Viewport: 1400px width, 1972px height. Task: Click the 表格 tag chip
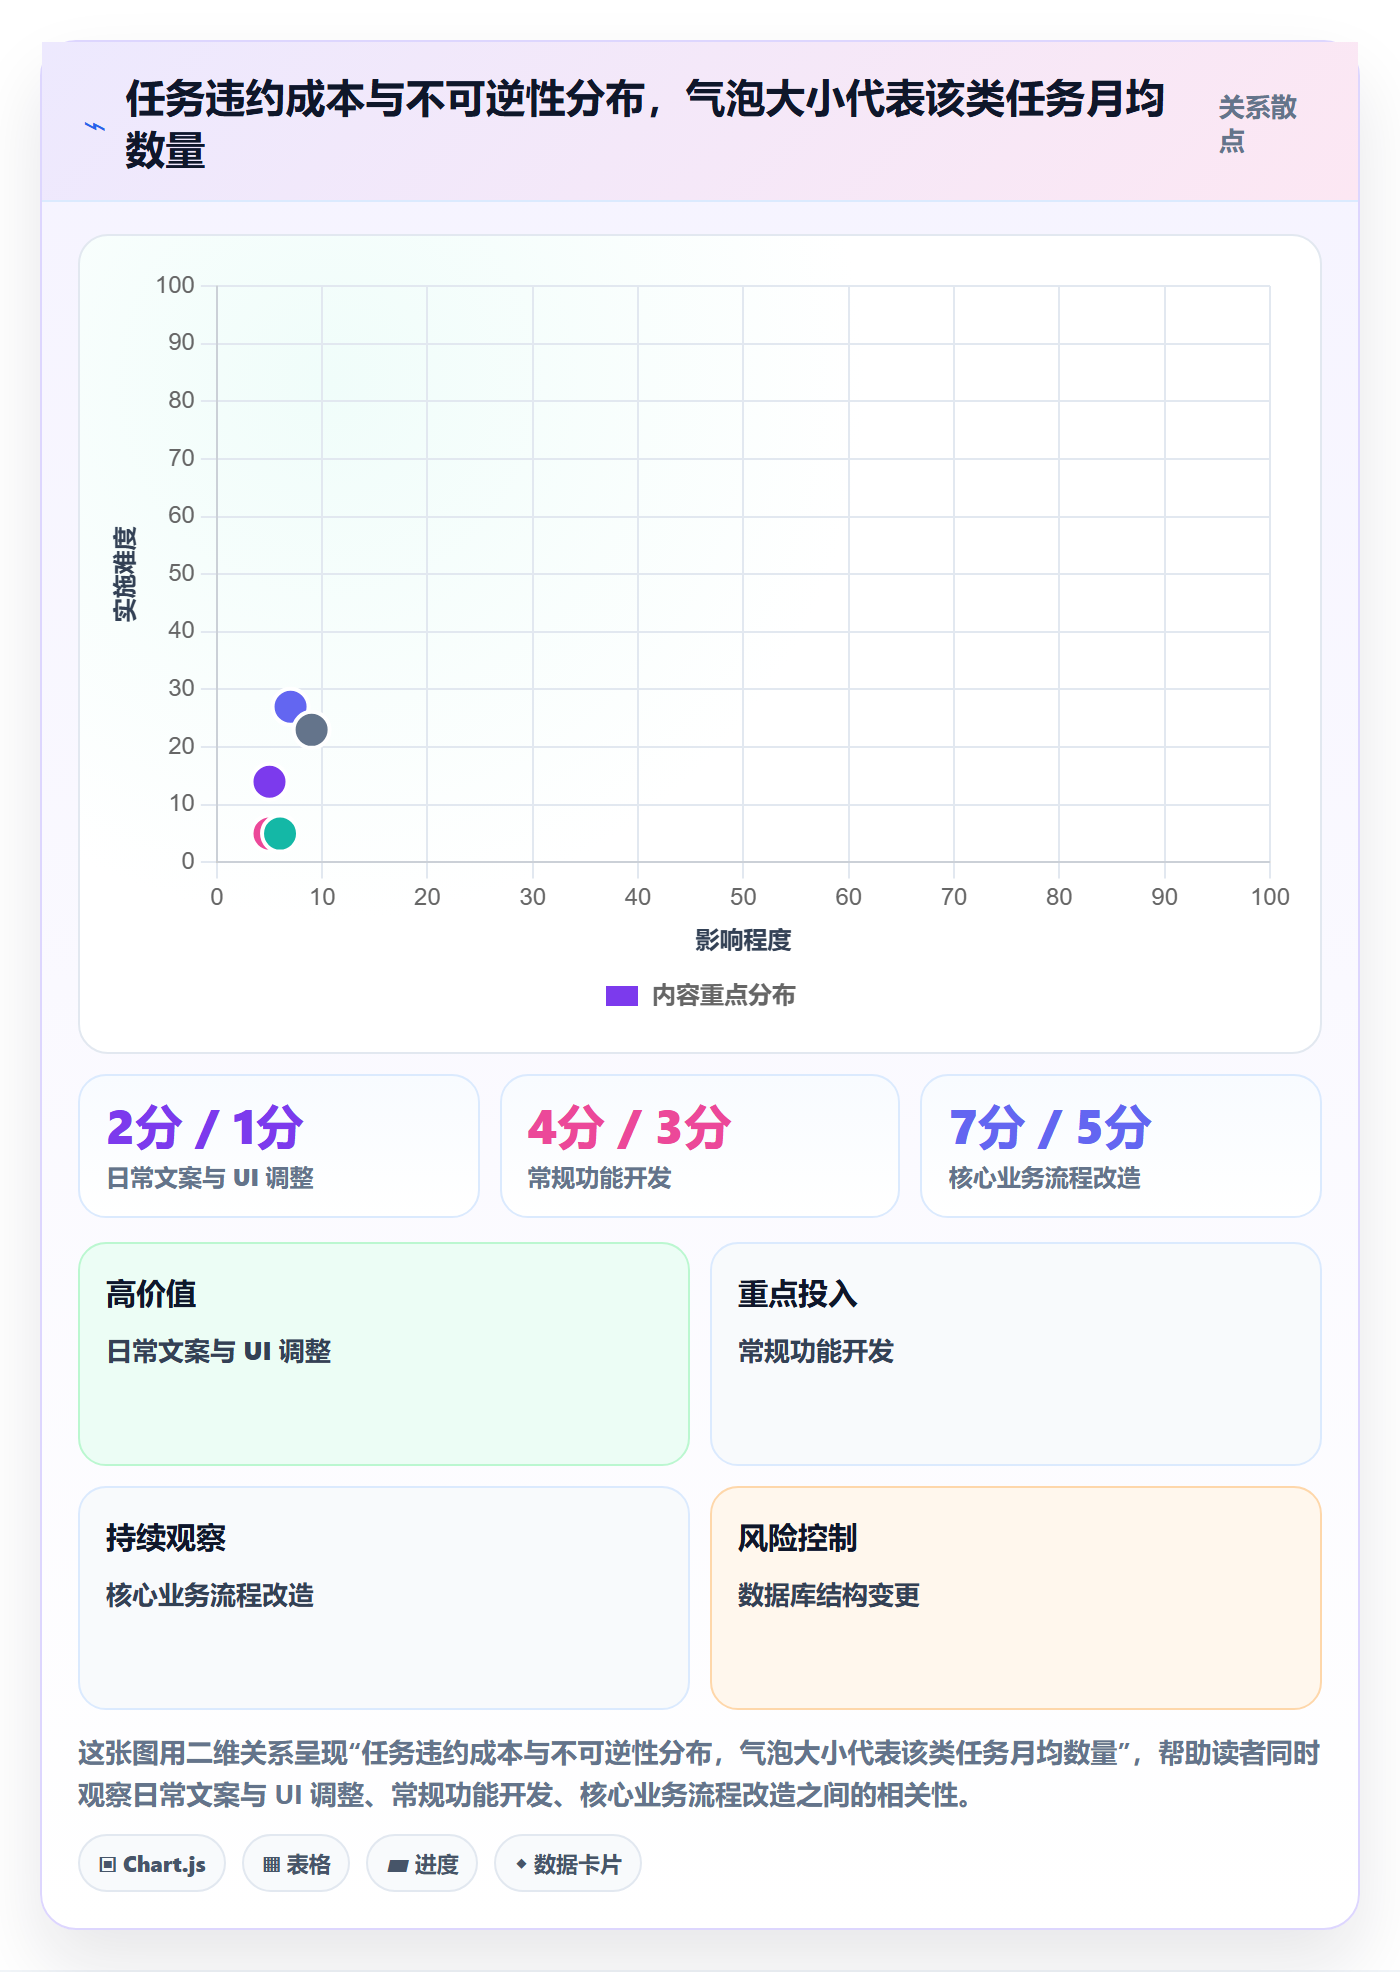coord(296,1864)
